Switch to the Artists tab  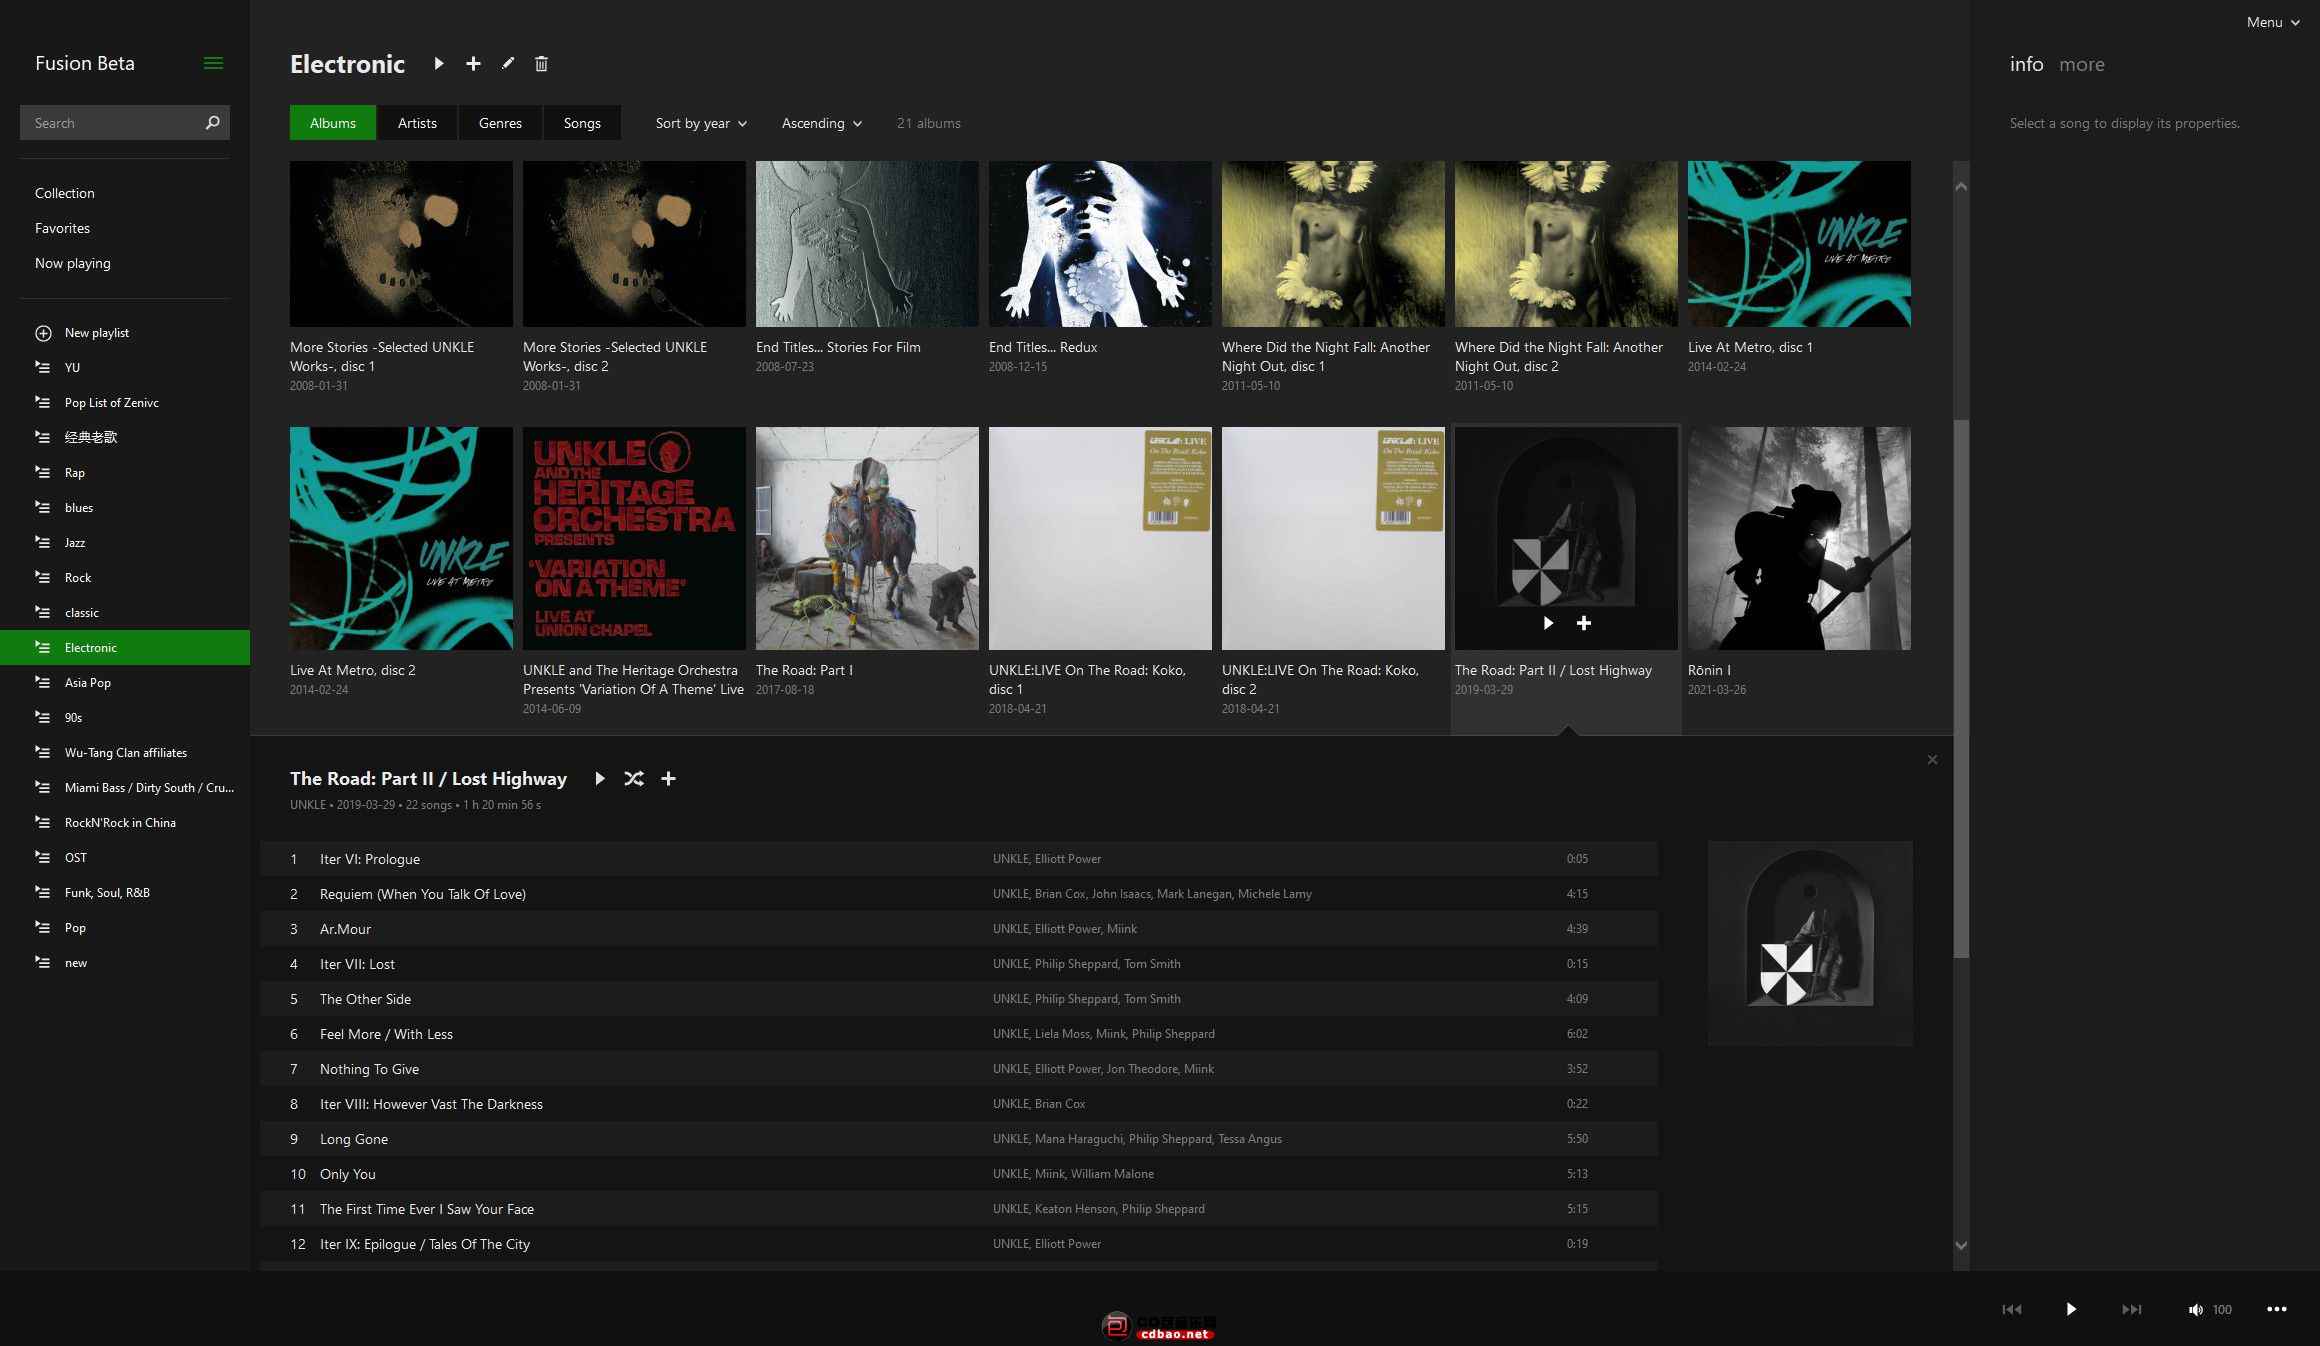417,123
